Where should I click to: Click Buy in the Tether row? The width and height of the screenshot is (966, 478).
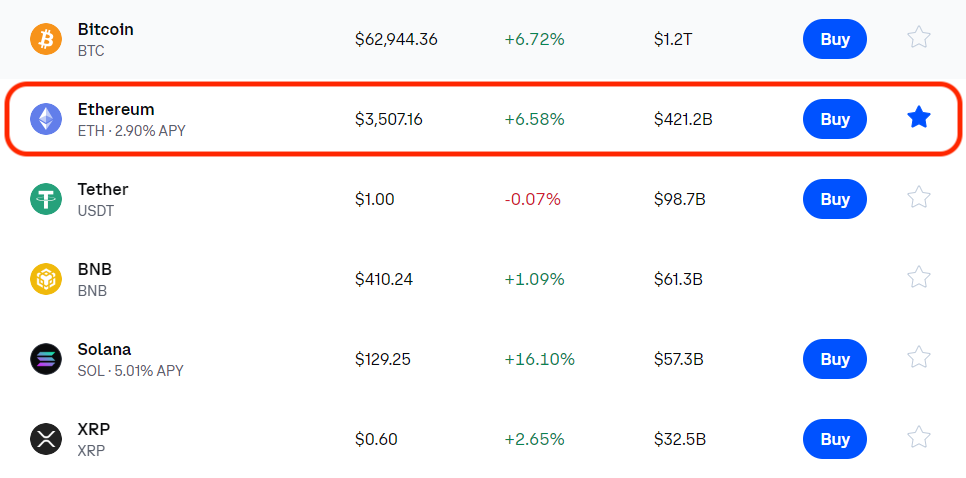(834, 199)
